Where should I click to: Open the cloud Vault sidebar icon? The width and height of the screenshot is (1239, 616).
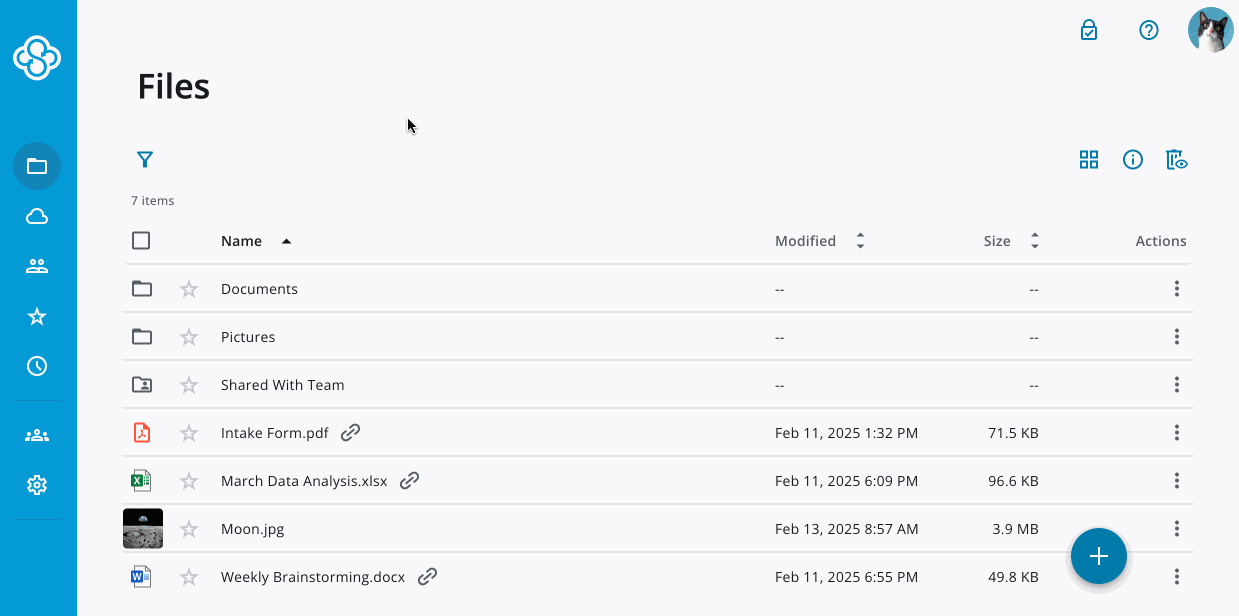point(37,217)
